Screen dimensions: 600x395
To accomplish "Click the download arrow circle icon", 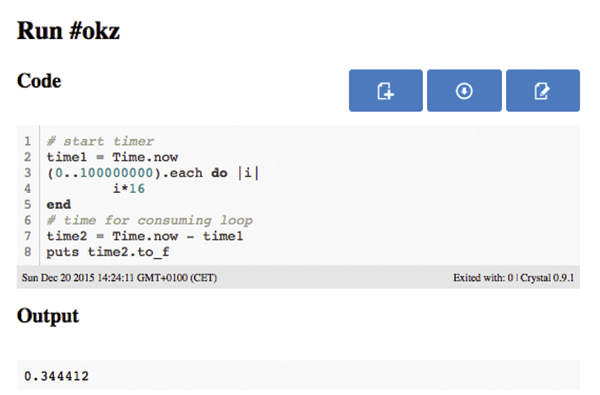I will point(464,91).
